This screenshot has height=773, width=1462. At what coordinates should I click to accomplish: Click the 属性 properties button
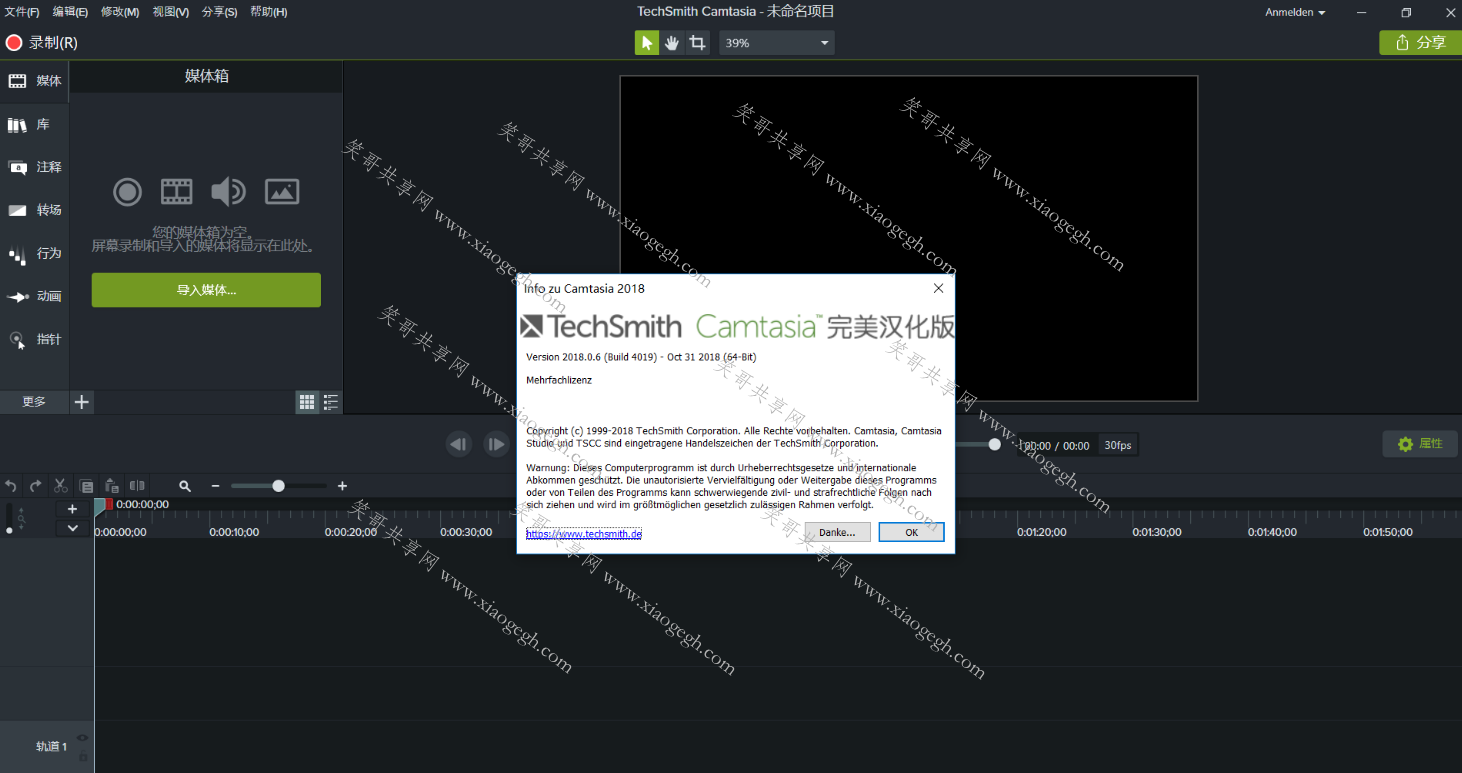click(x=1420, y=444)
